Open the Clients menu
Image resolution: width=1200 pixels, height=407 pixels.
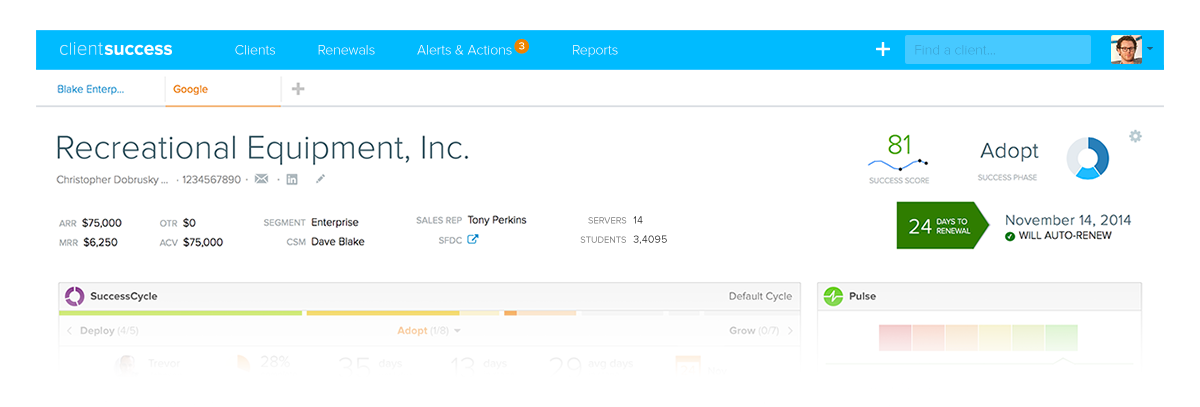pyautogui.click(x=255, y=50)
